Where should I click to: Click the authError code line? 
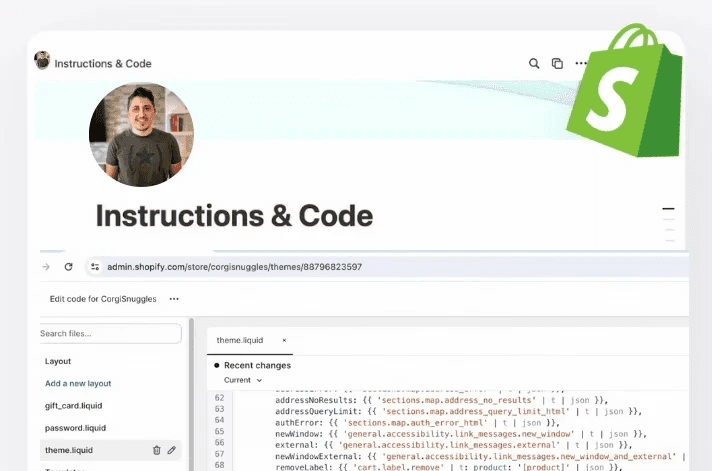[x=417, y=423]
